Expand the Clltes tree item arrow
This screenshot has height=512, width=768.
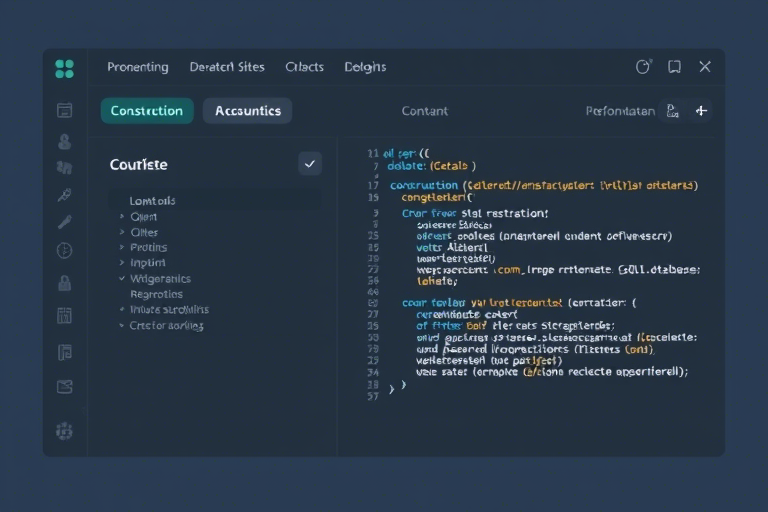(x=122, y=232)
